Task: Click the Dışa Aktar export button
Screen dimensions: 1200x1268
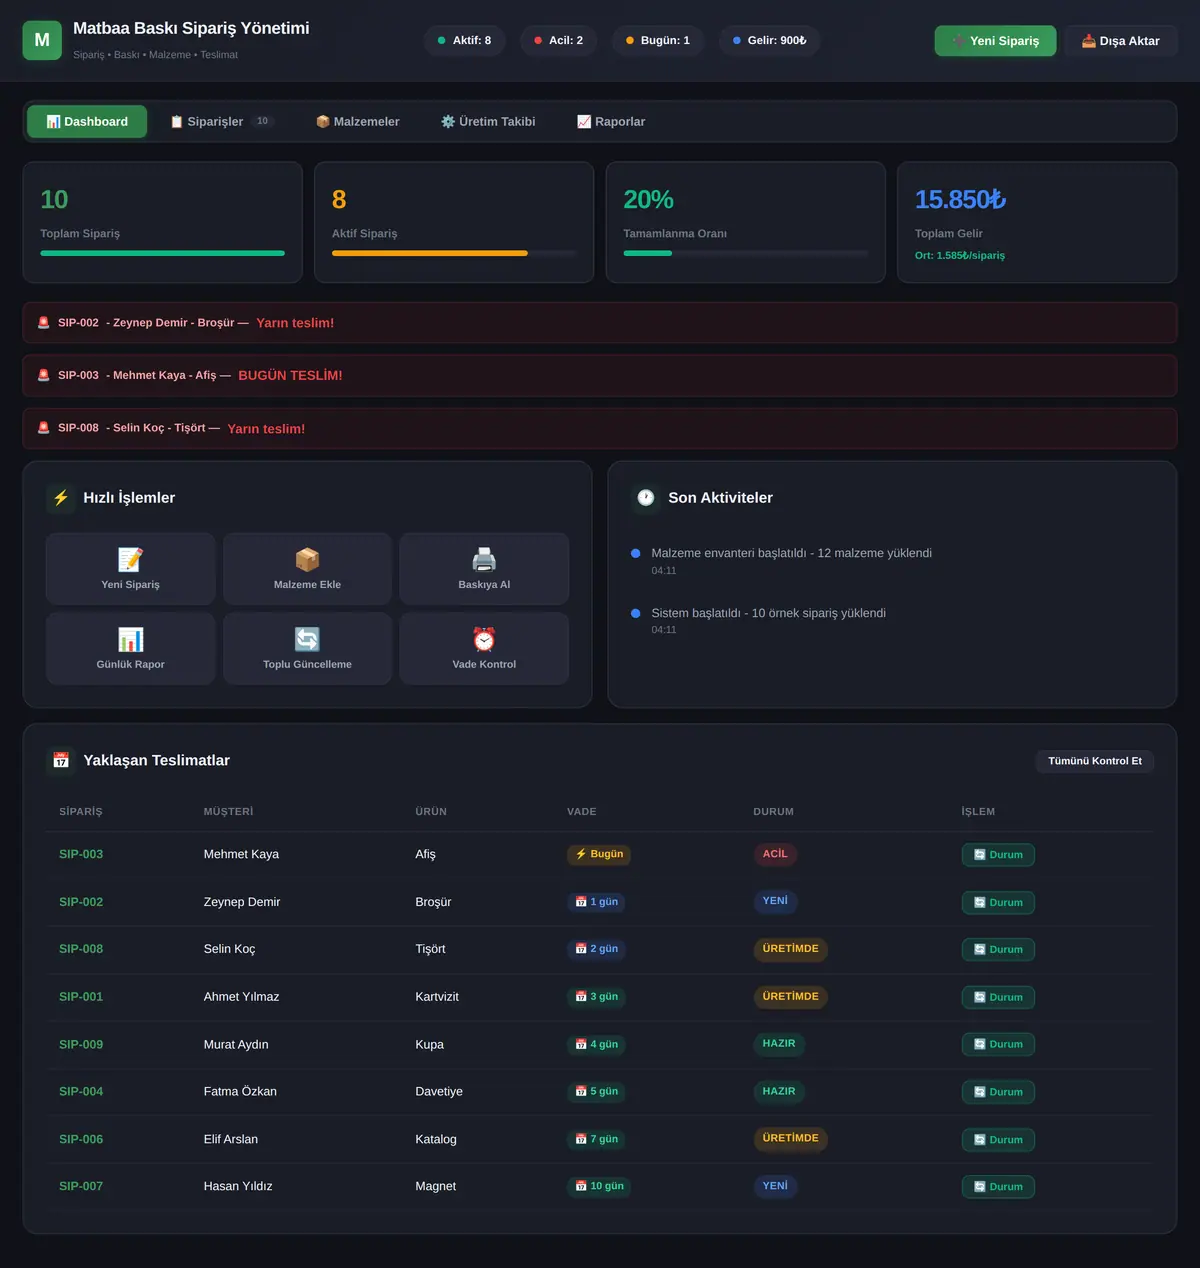Action: coord(1121,41)
